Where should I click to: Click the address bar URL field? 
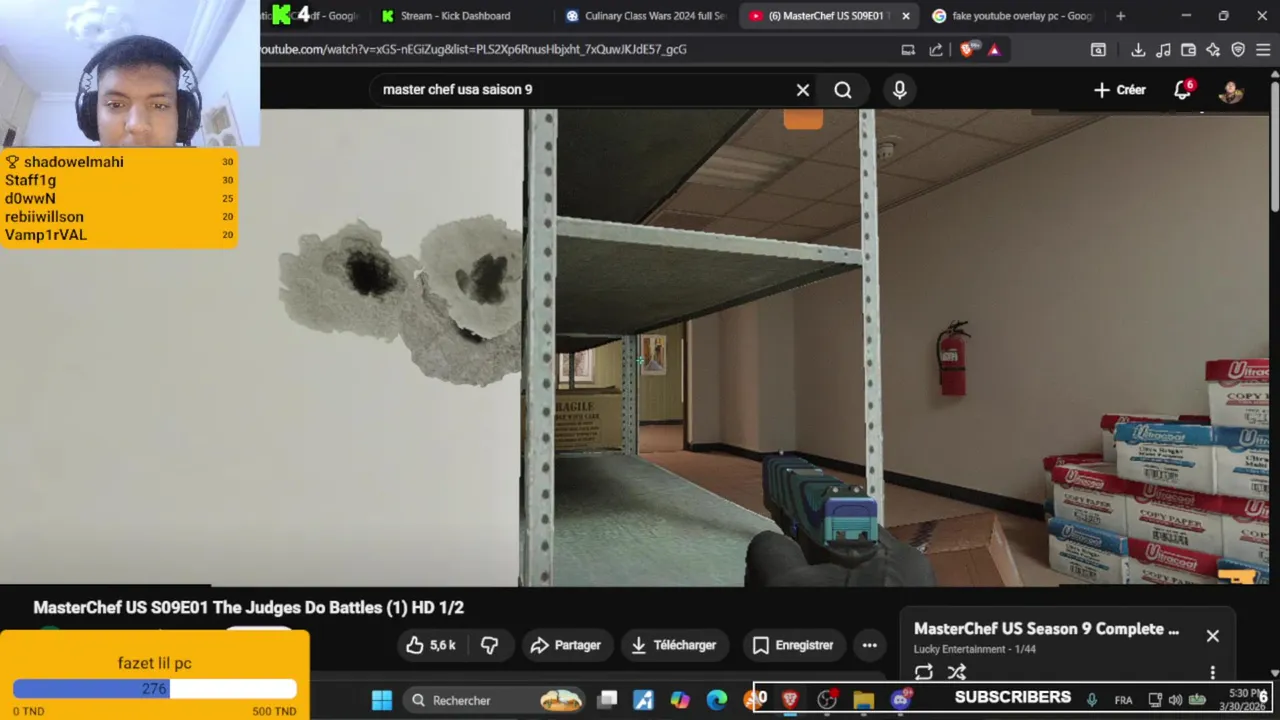(x=573, y=49)
